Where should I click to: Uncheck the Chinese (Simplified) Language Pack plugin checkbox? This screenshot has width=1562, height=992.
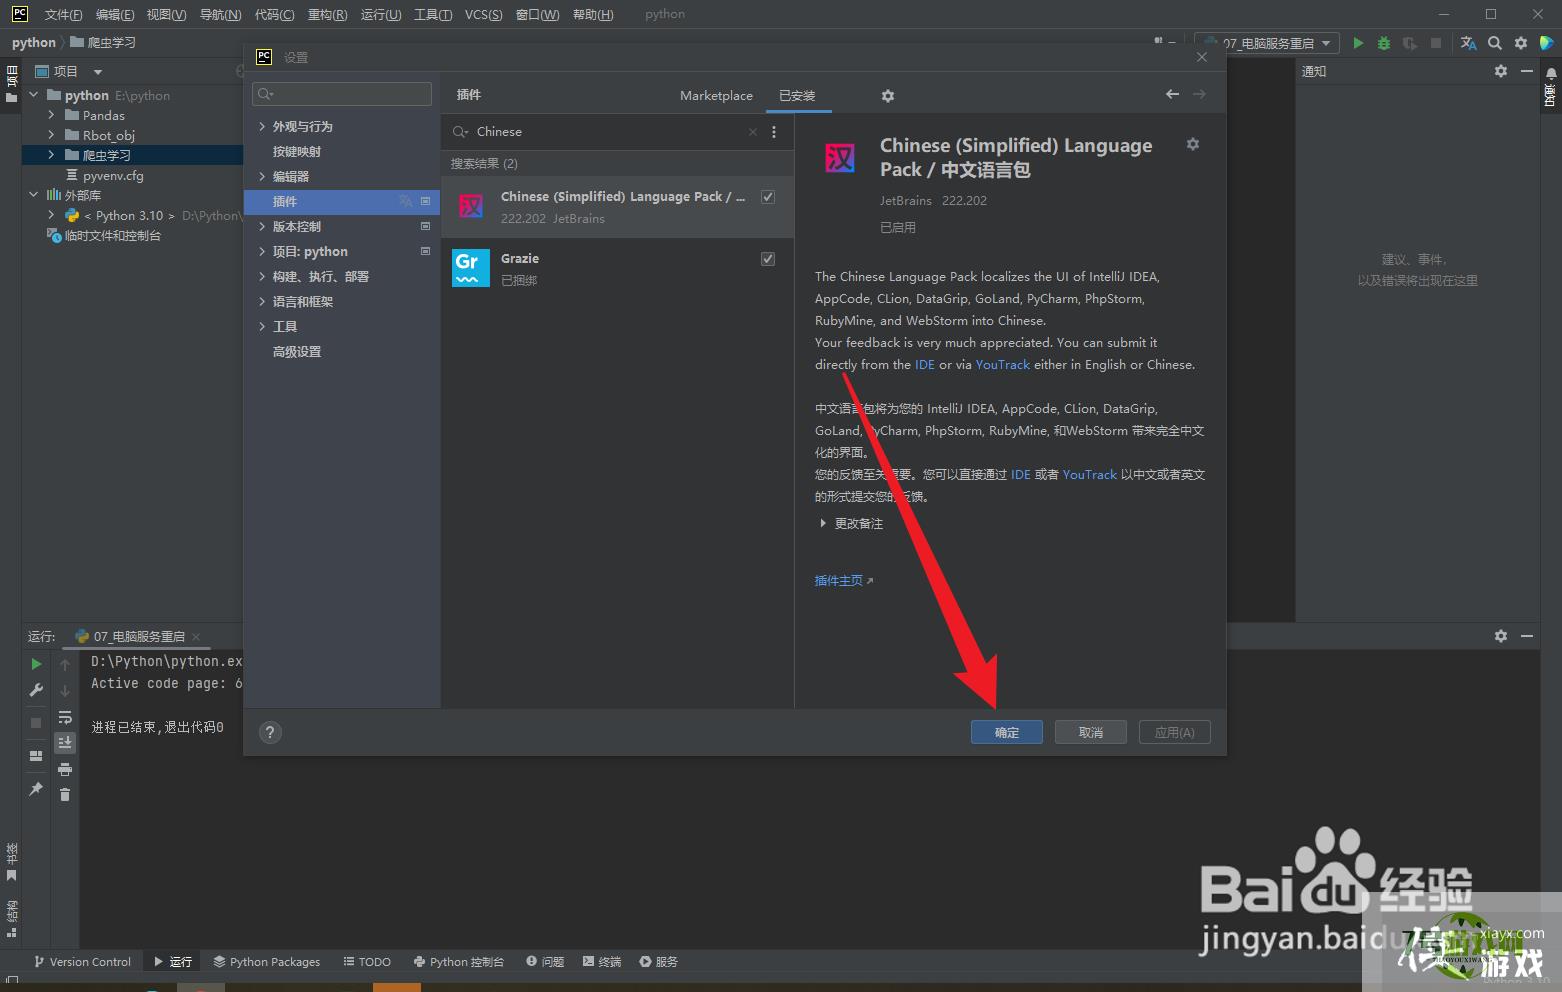[768, 197]
